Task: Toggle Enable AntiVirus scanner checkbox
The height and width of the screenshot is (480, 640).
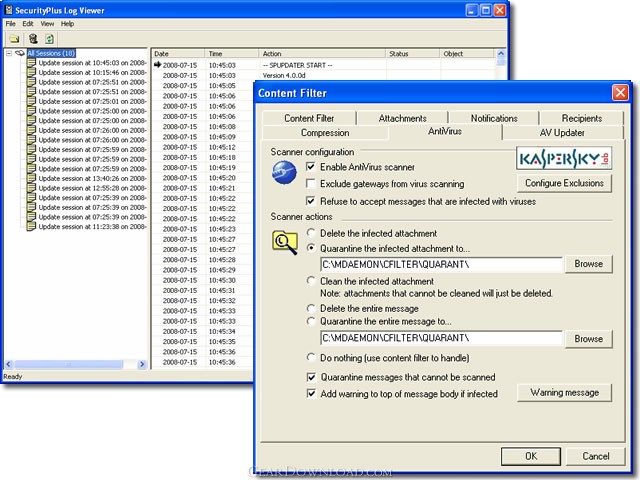Action: click(311, 167)
